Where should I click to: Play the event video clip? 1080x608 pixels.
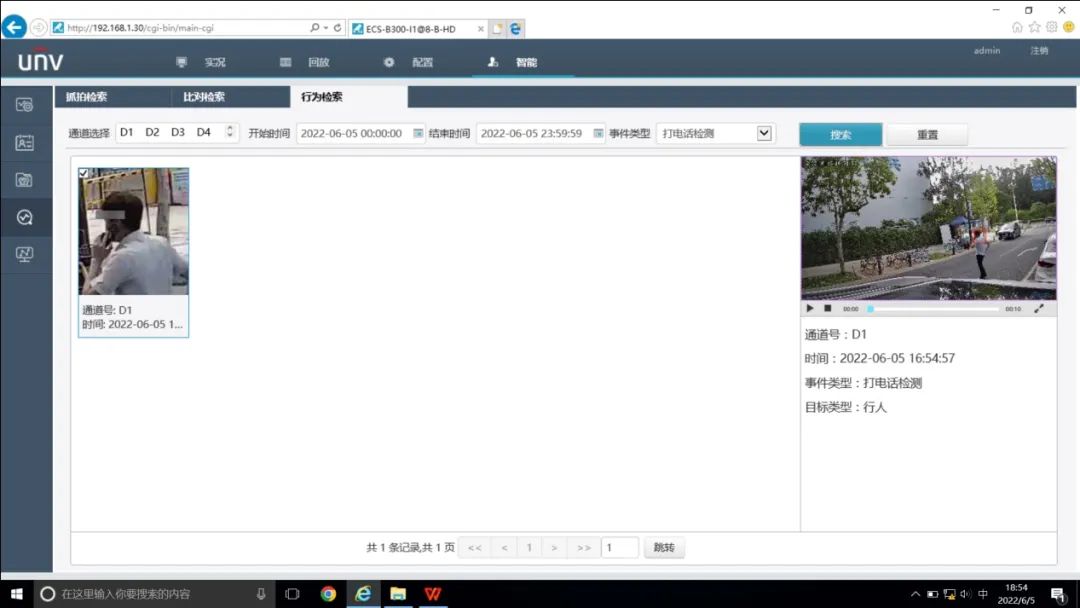pos(810,309)
